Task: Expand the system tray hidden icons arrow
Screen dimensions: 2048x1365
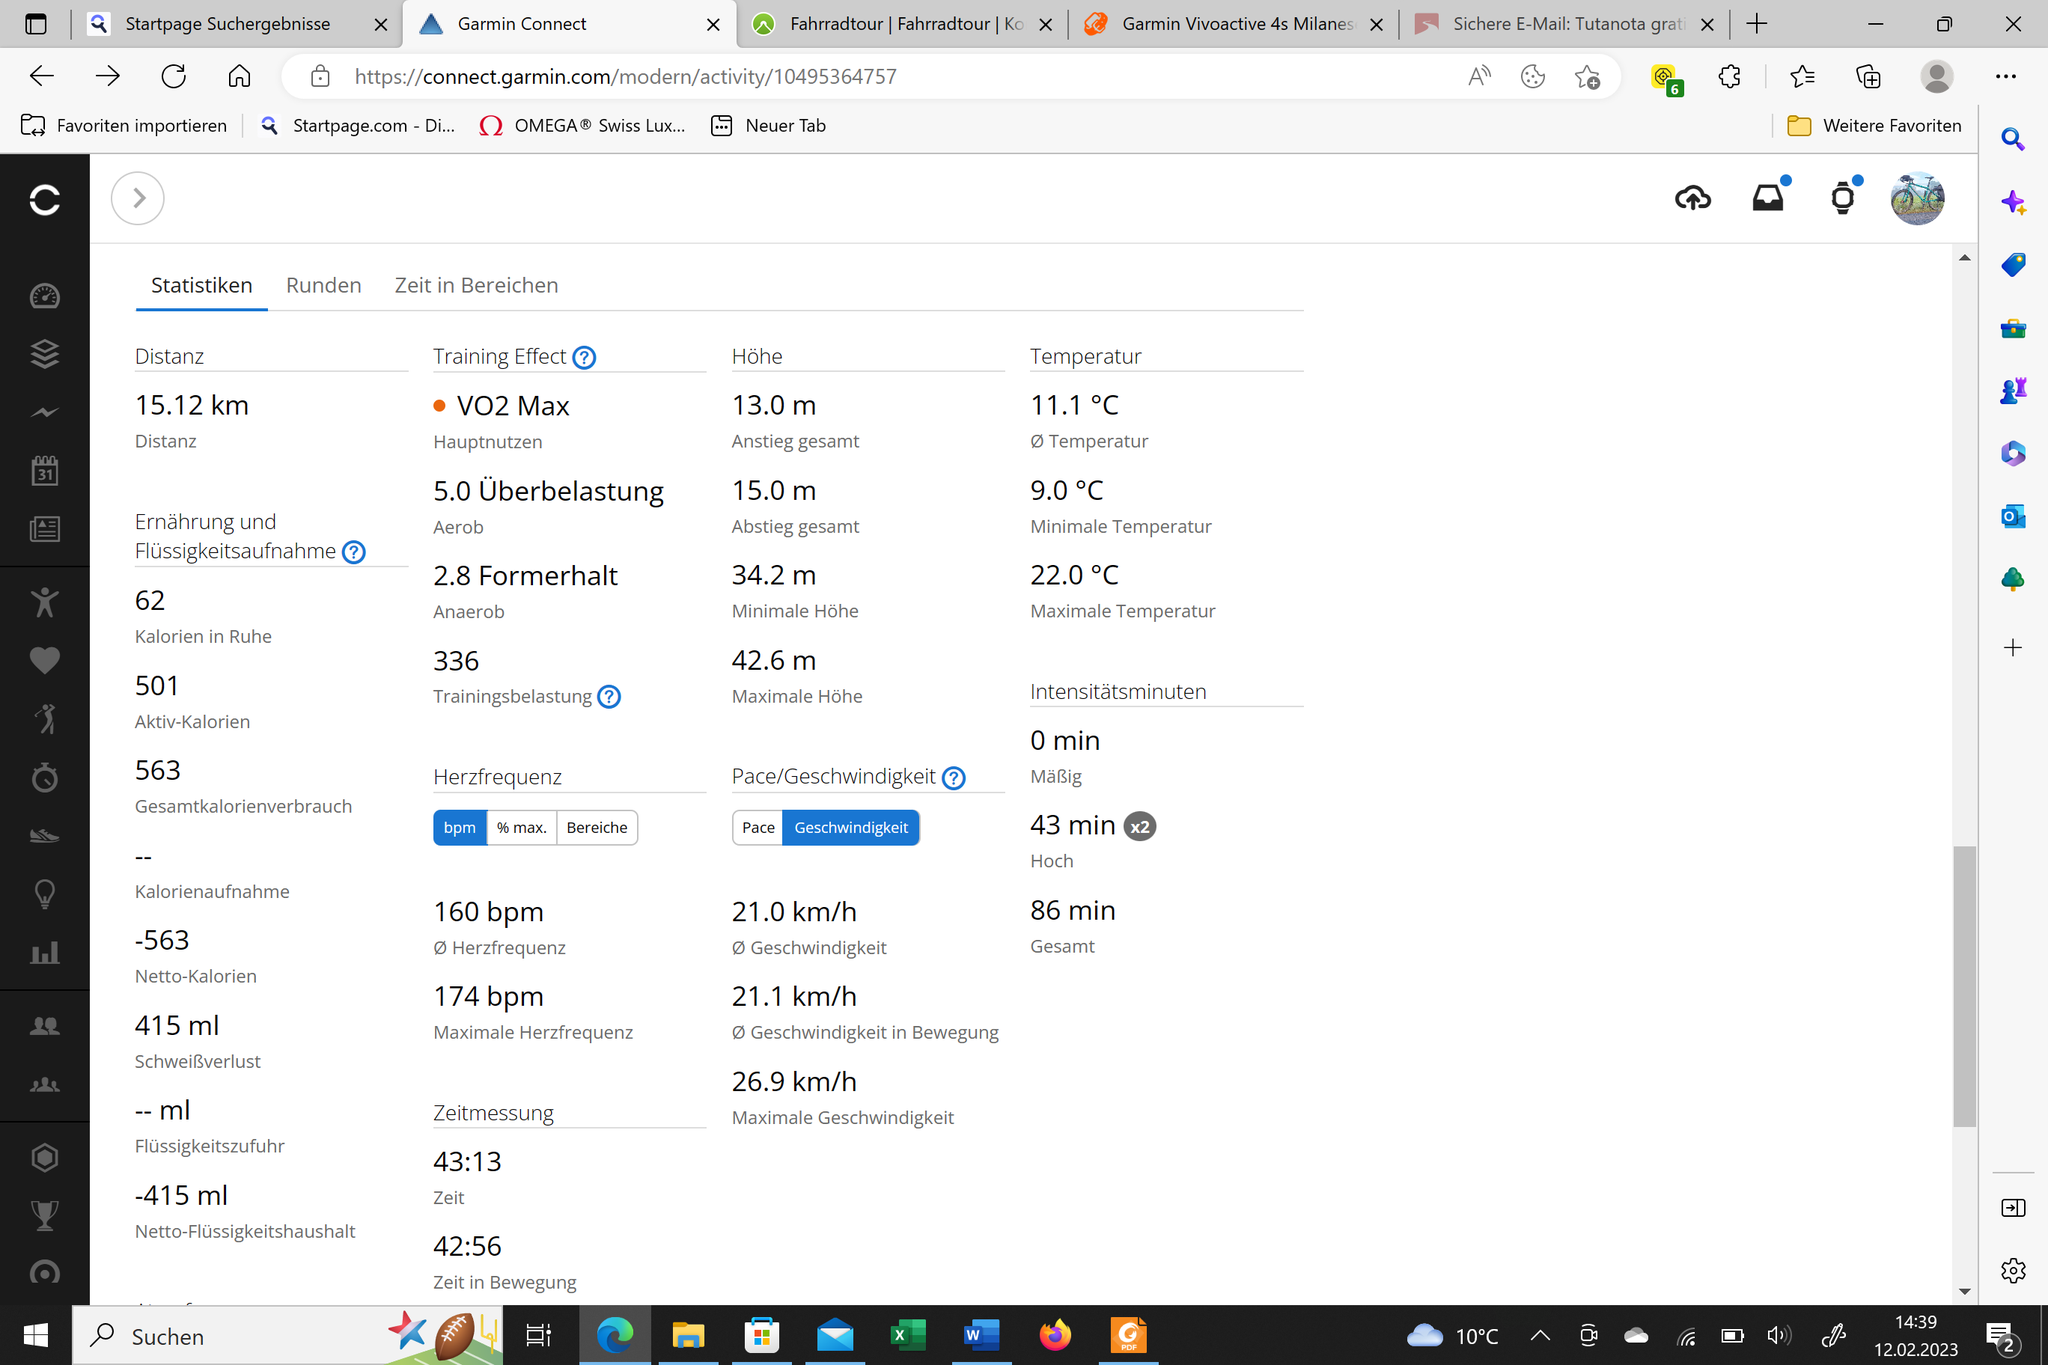Action: pyautogui.click(x=1540, y=1335)
